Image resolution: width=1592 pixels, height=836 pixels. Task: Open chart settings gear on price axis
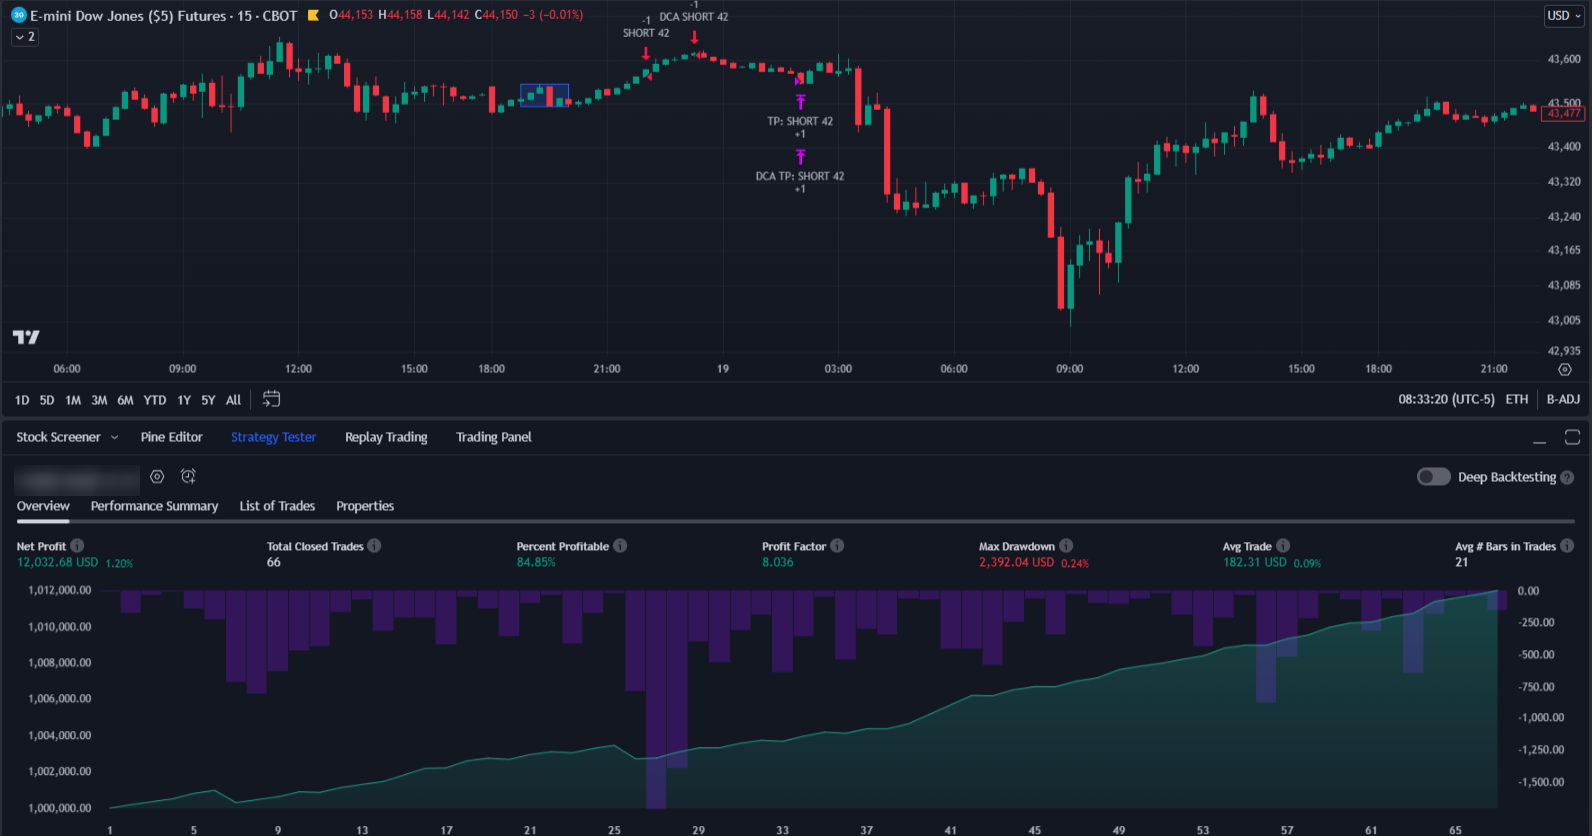(1565, 369)
